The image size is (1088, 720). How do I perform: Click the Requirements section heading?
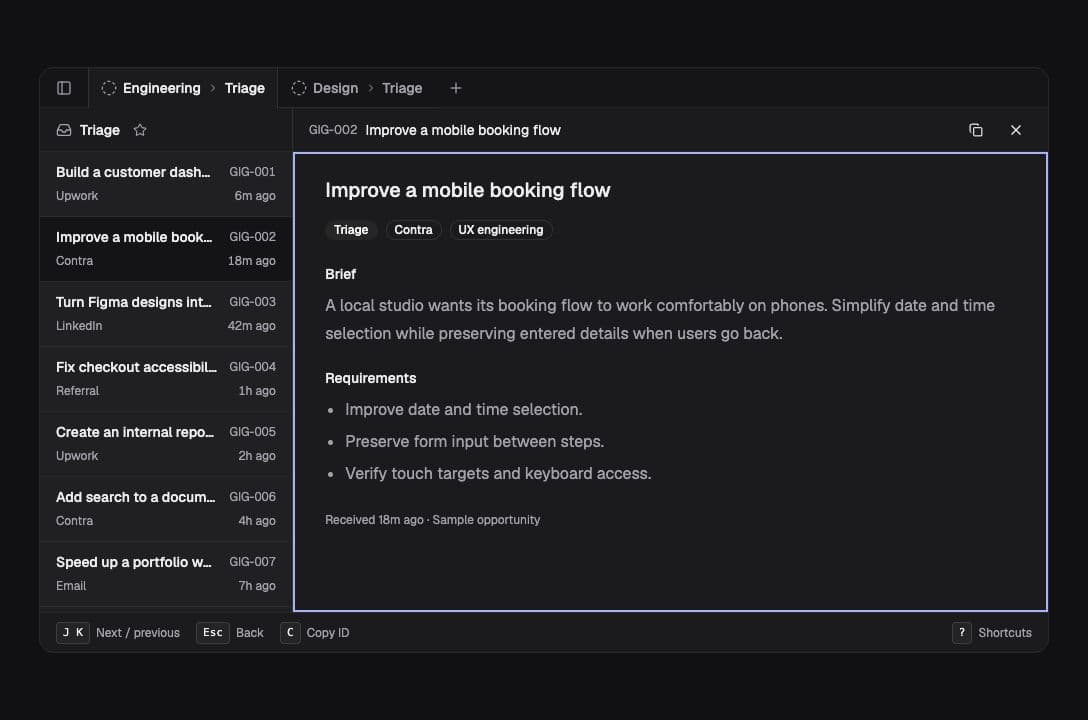(371, 378)
